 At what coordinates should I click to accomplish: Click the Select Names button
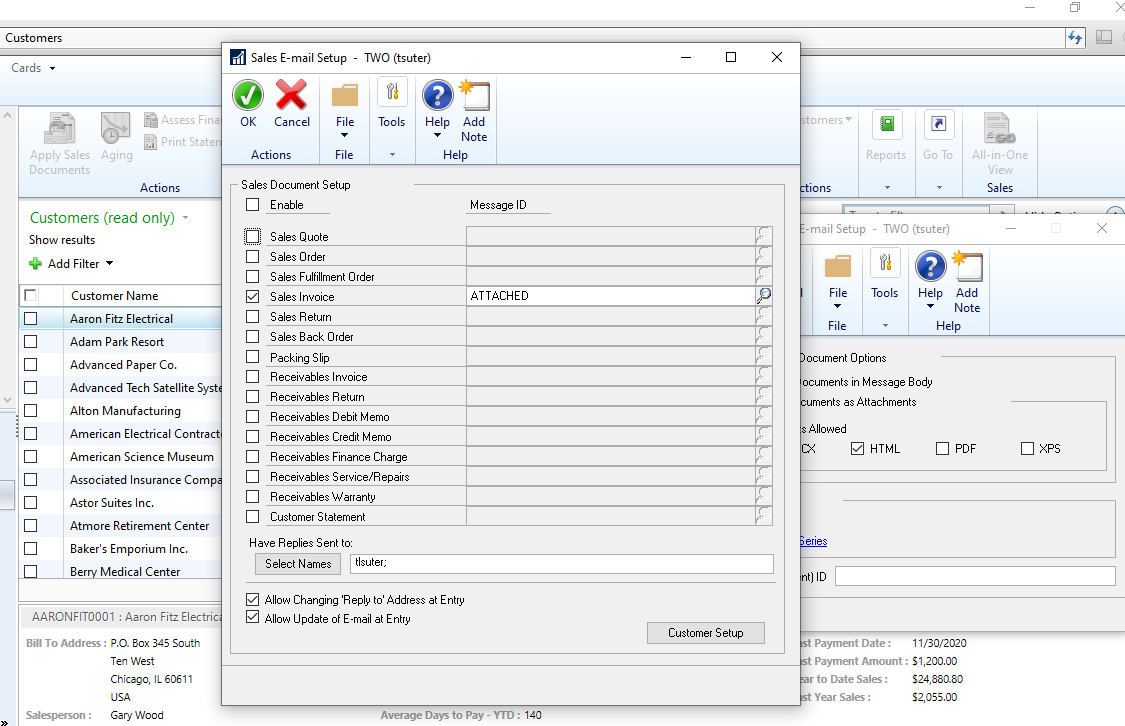(x=298, y=564)
